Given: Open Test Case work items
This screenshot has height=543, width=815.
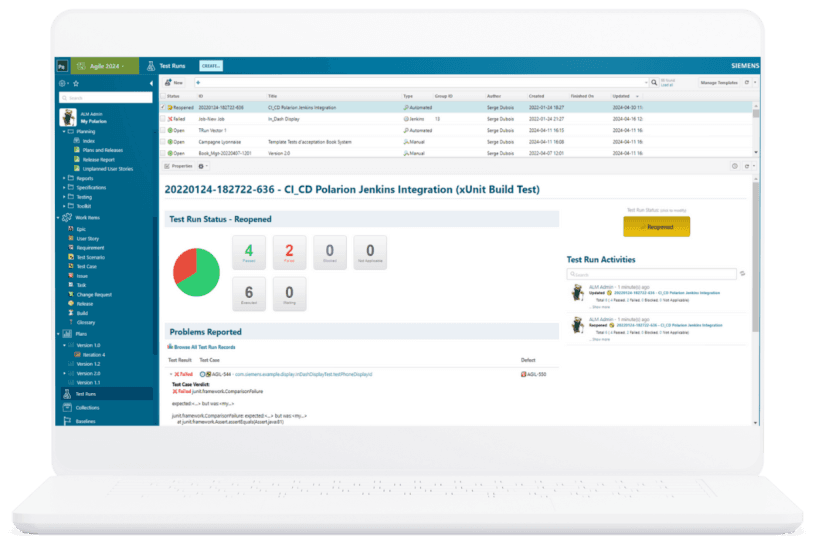Looking at the screenshot, I should [x=82, y=267].
